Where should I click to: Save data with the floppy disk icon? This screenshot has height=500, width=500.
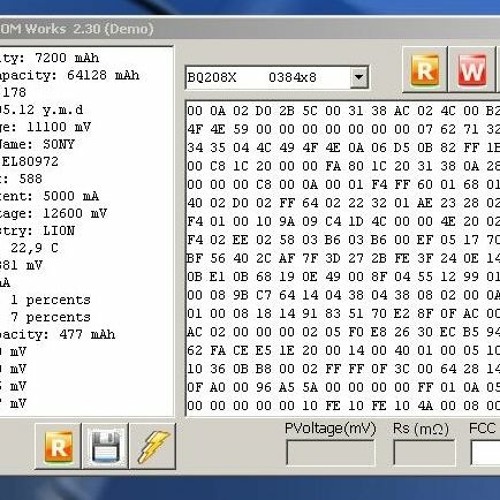pos(105,447)
